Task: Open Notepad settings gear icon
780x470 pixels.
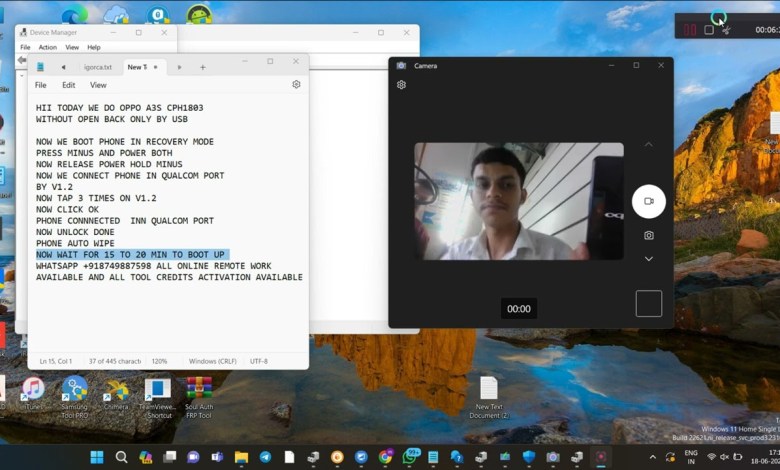Action: 296,85
